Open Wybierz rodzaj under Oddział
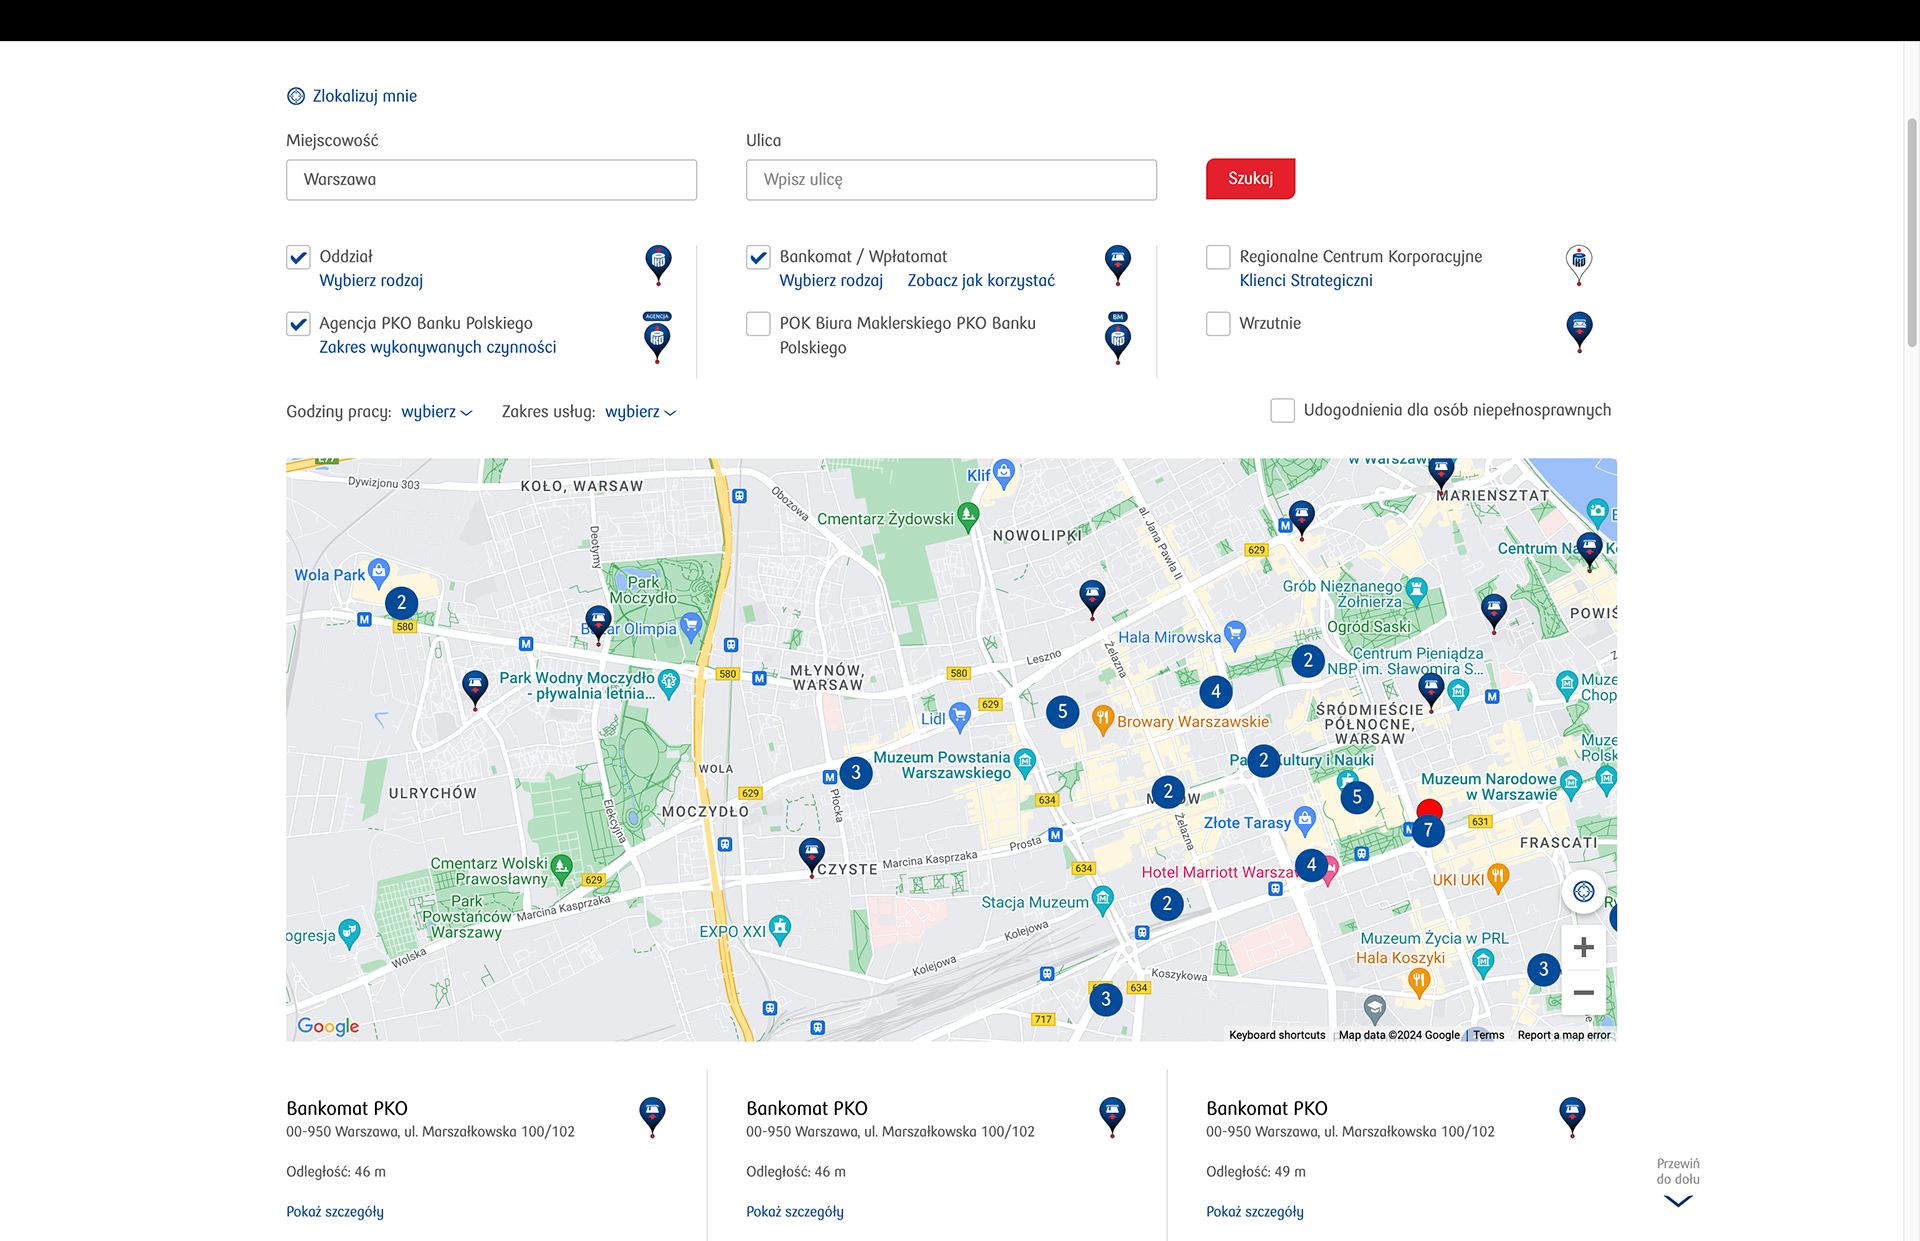Screen dimensions: 1920x1241 tap(371, 281)
